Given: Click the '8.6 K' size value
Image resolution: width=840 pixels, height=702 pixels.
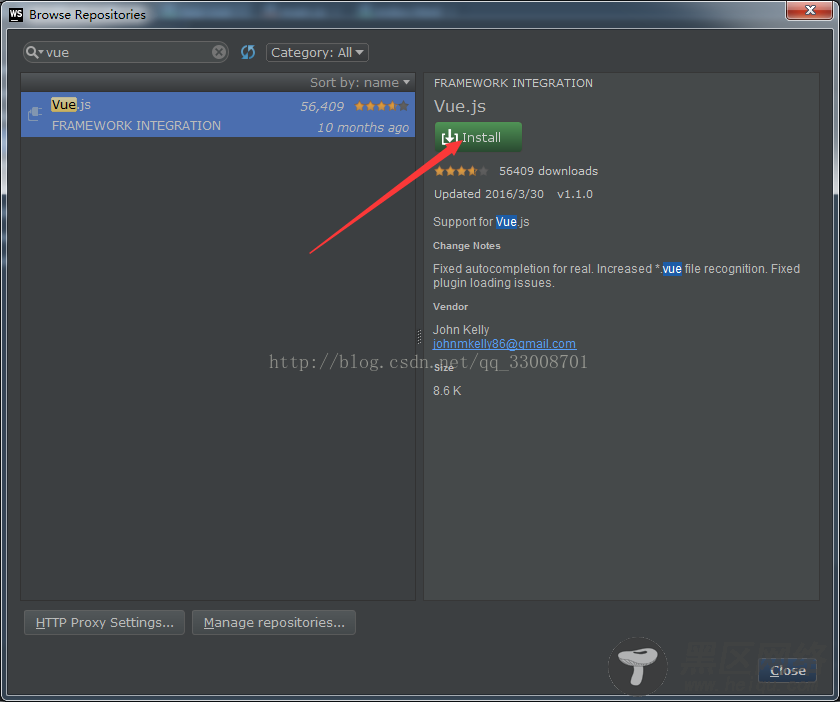Looking at the screenshot, I should tap(447, 391).
